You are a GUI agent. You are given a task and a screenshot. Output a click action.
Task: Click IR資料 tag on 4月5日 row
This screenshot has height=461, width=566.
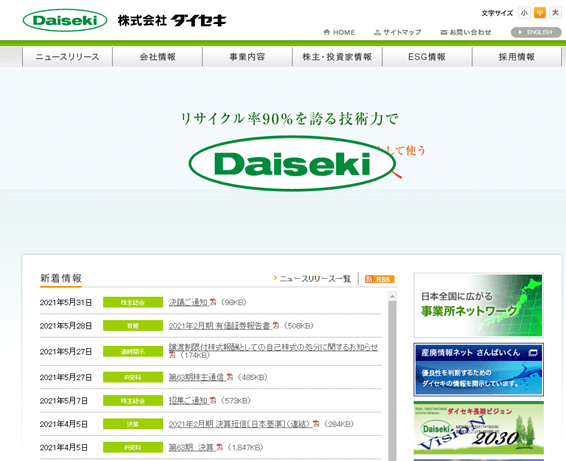pyautogui.click(x=133, y=448)
